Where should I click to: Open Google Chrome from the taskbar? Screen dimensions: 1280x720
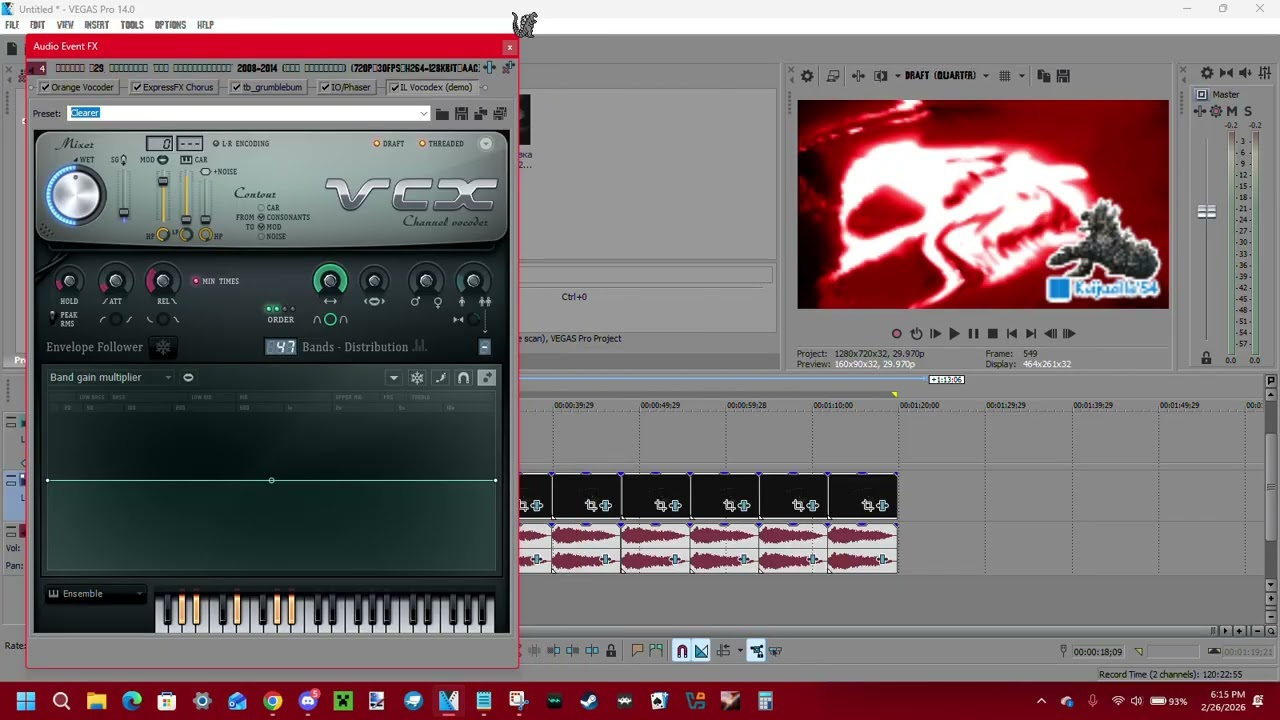click(x=272, y=701)
